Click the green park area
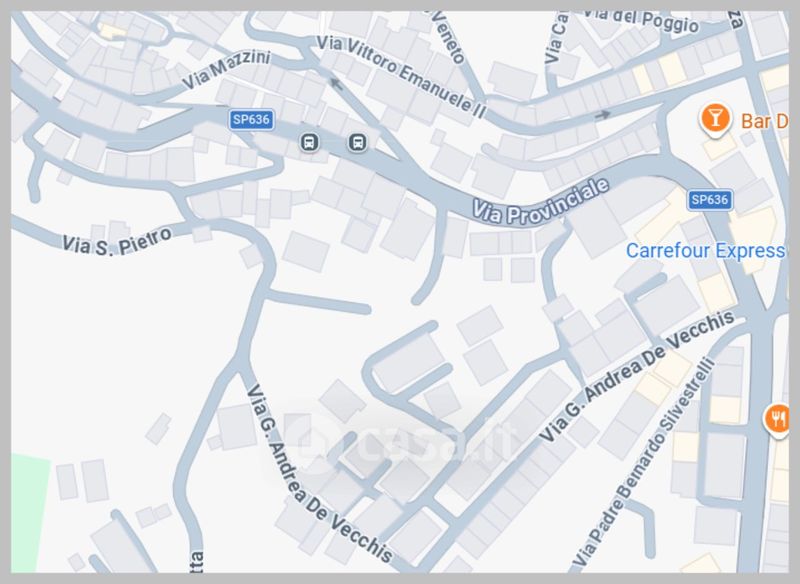Screen dimensions: 800x584 [29, 513]
